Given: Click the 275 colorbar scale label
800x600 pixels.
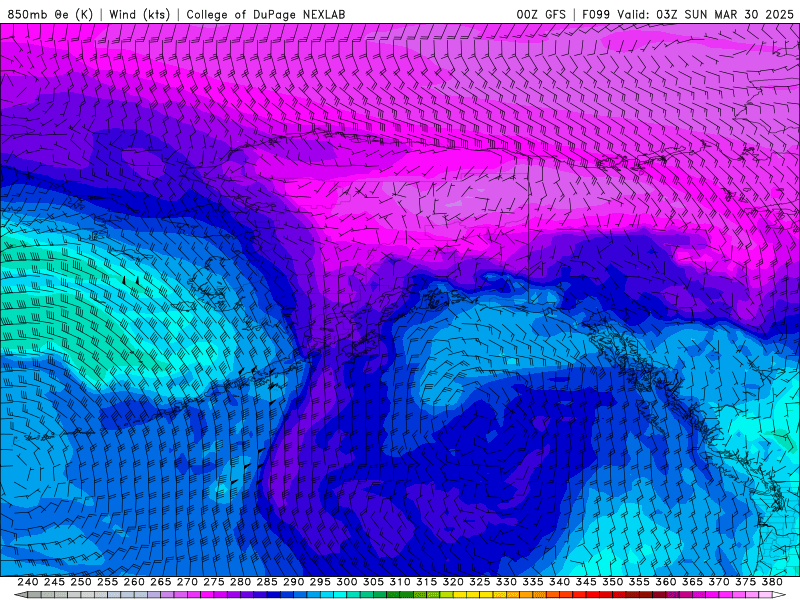Looking at the screenshot, I should click(214, 582).
